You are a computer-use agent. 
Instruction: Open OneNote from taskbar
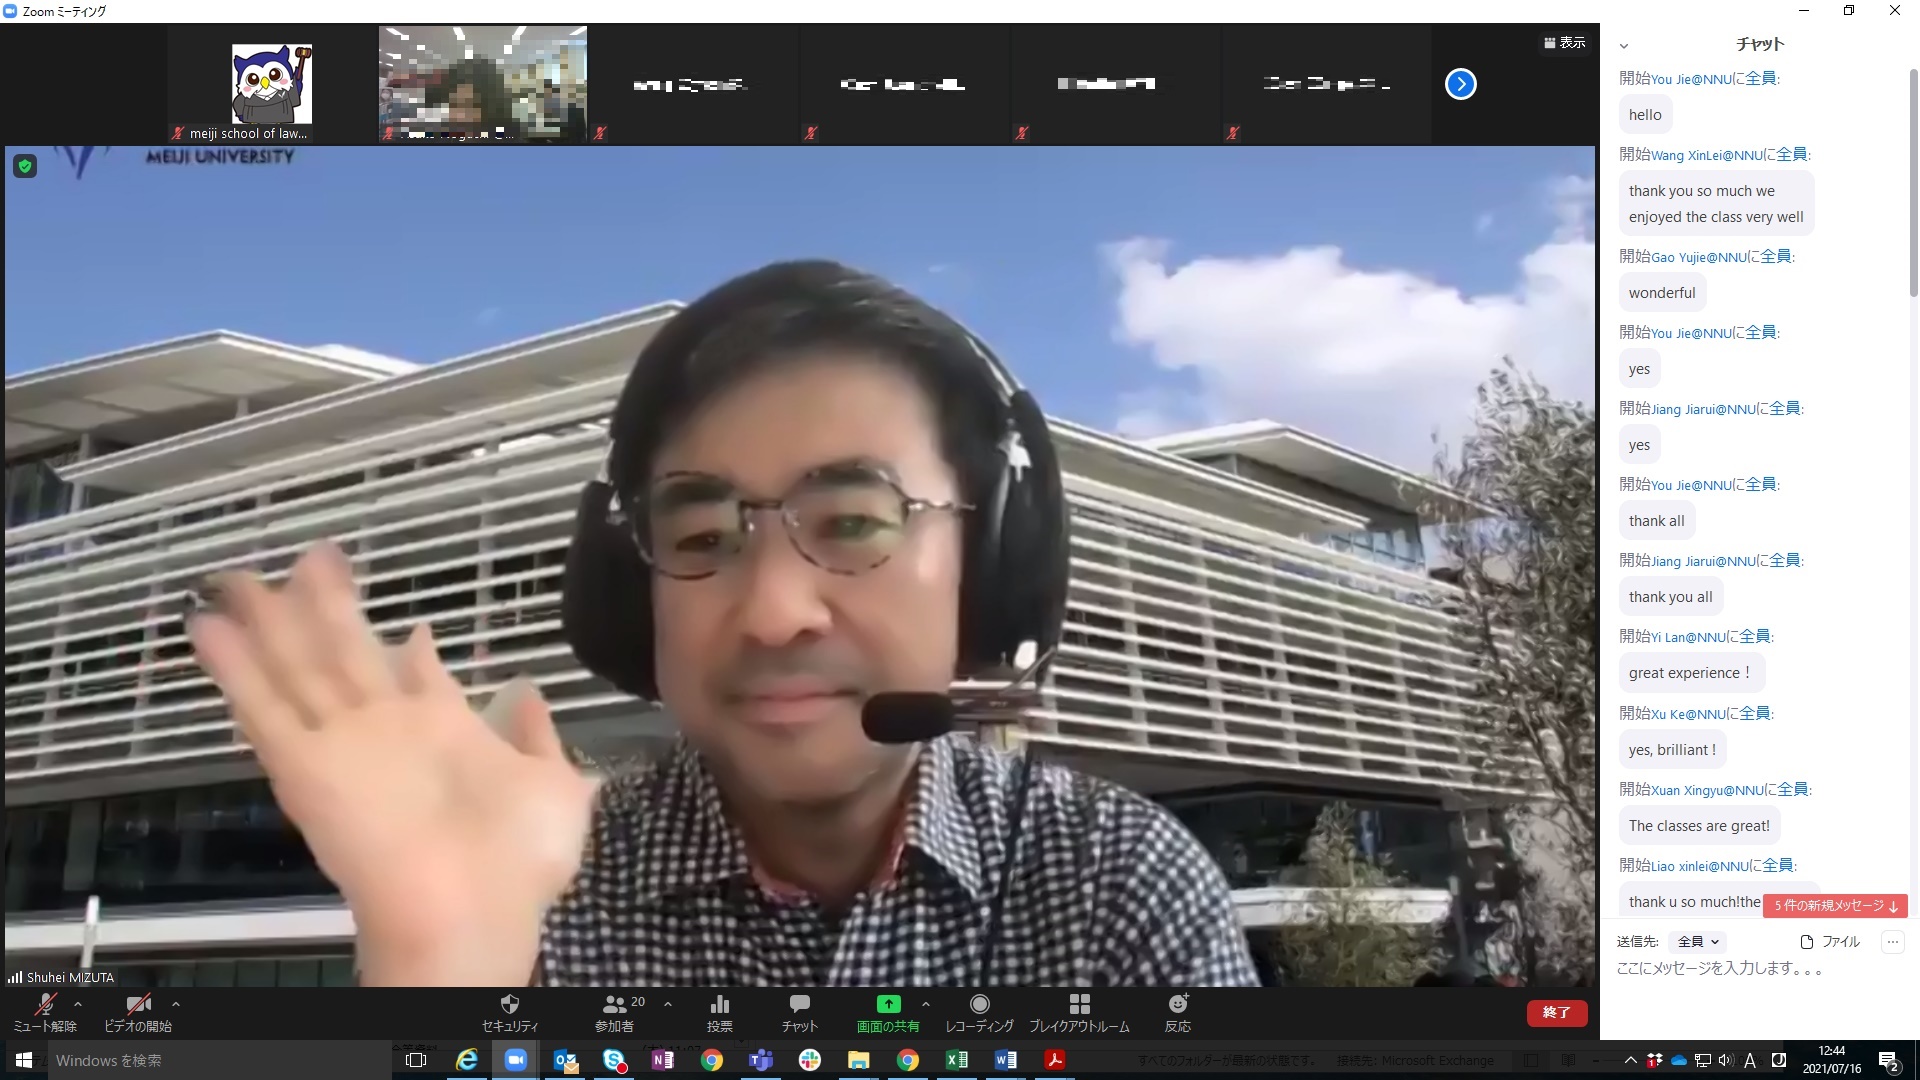(x=663, y=1060)
